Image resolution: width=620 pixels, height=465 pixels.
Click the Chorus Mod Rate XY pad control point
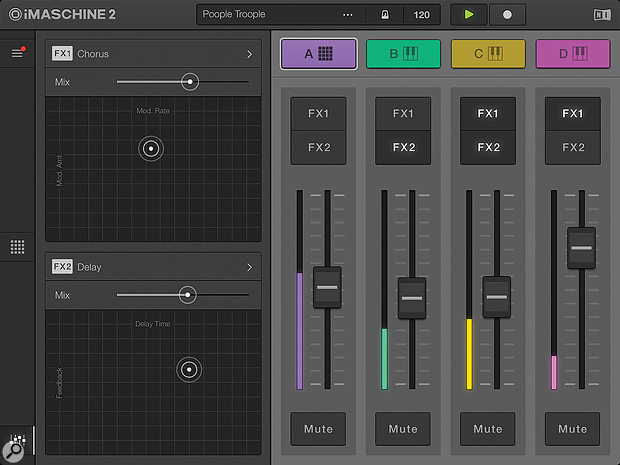click(x=151, y=149)
